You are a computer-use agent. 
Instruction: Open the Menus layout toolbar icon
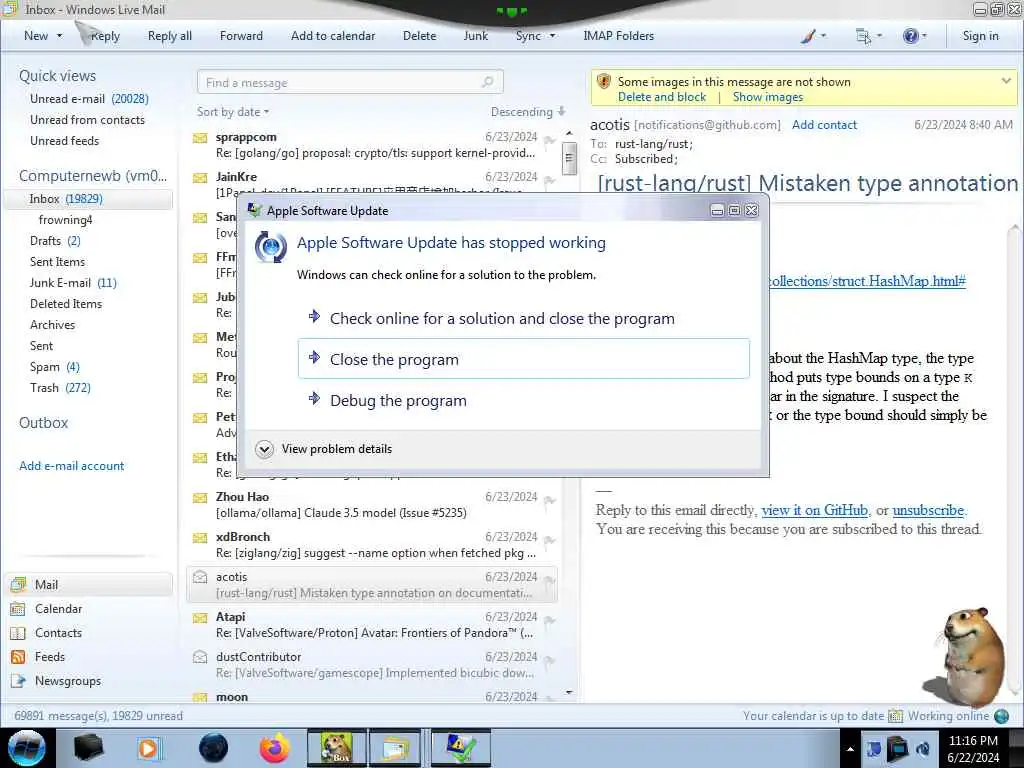tap(863, 37)
